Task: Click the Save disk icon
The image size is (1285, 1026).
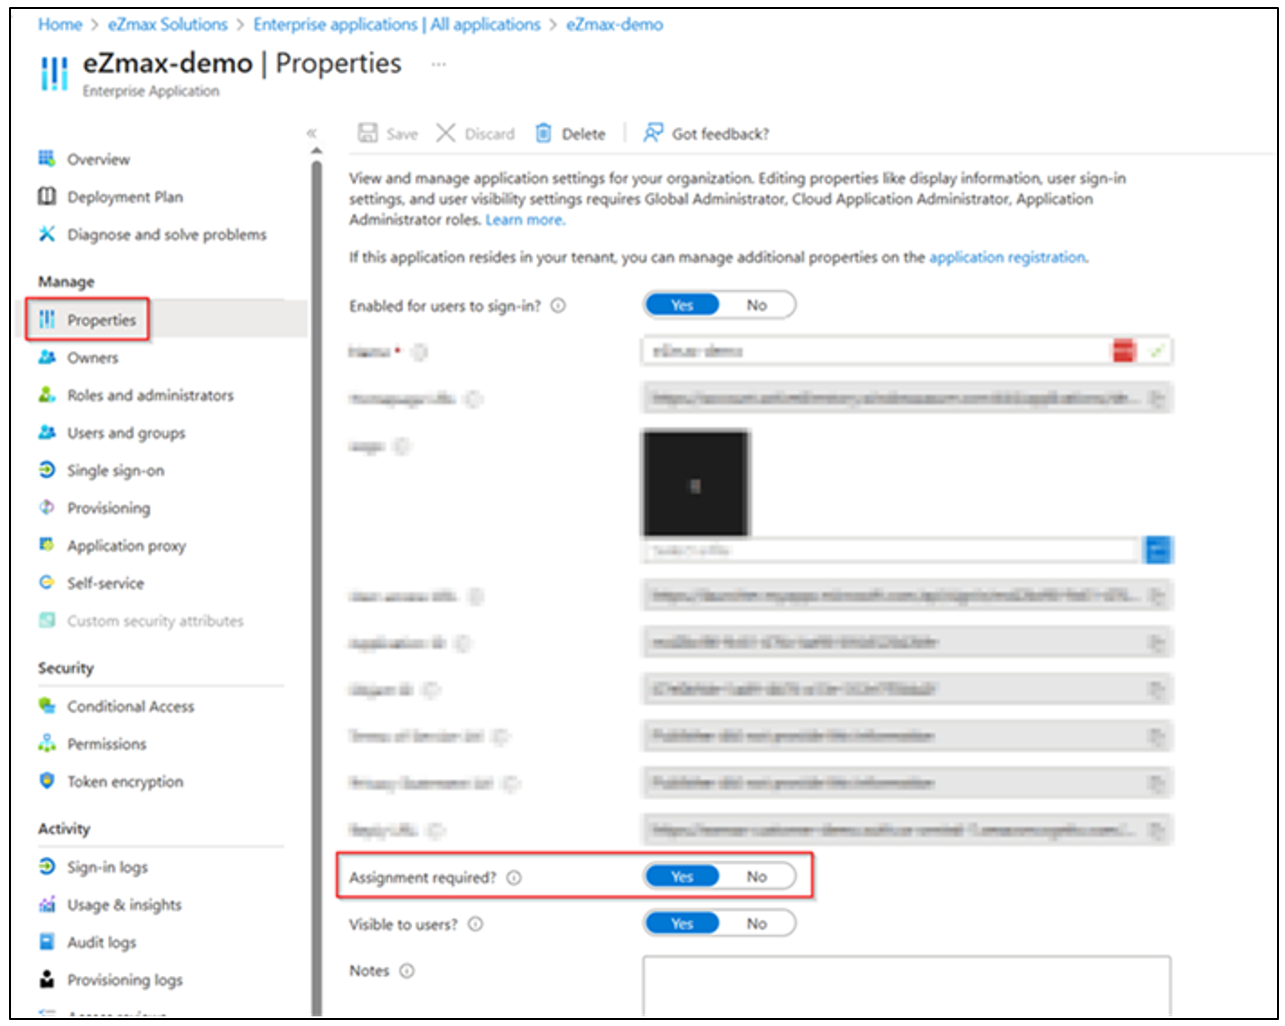Action: (x=368, y=133)
